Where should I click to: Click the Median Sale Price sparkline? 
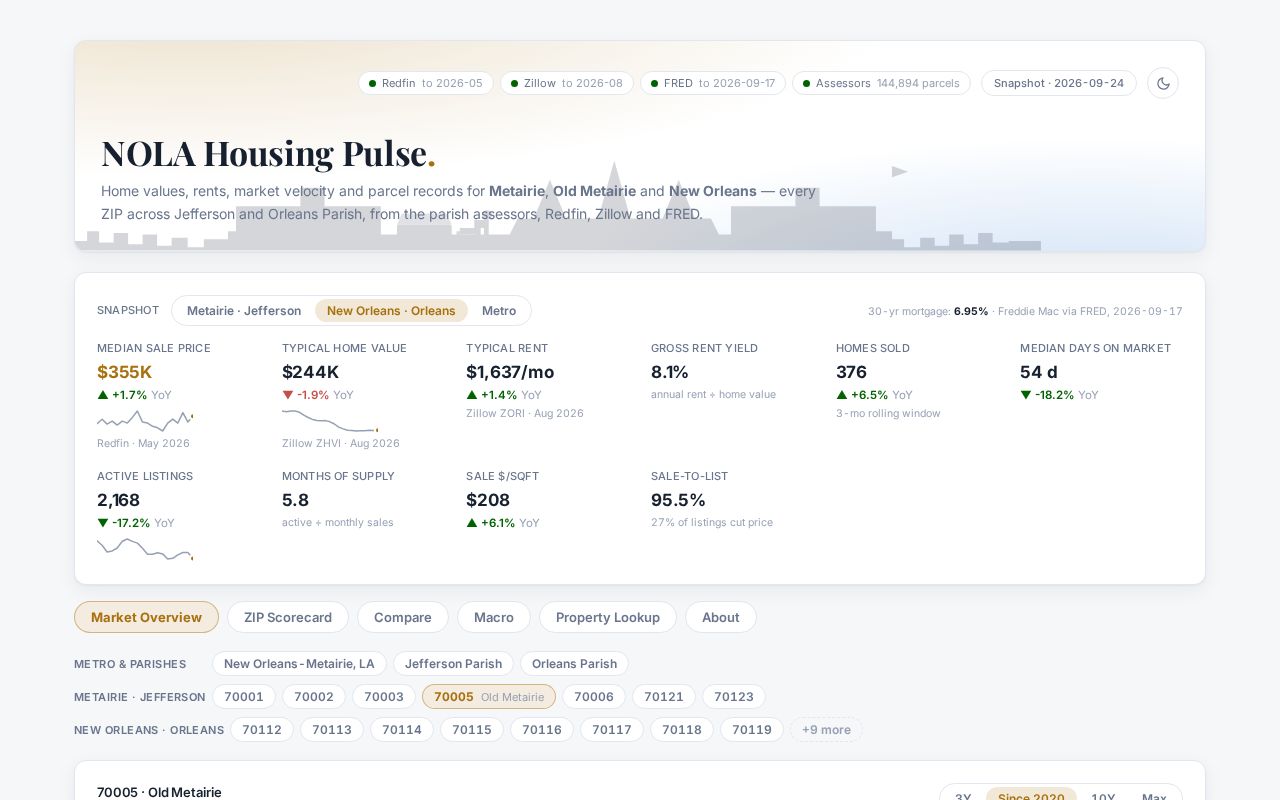145,419
